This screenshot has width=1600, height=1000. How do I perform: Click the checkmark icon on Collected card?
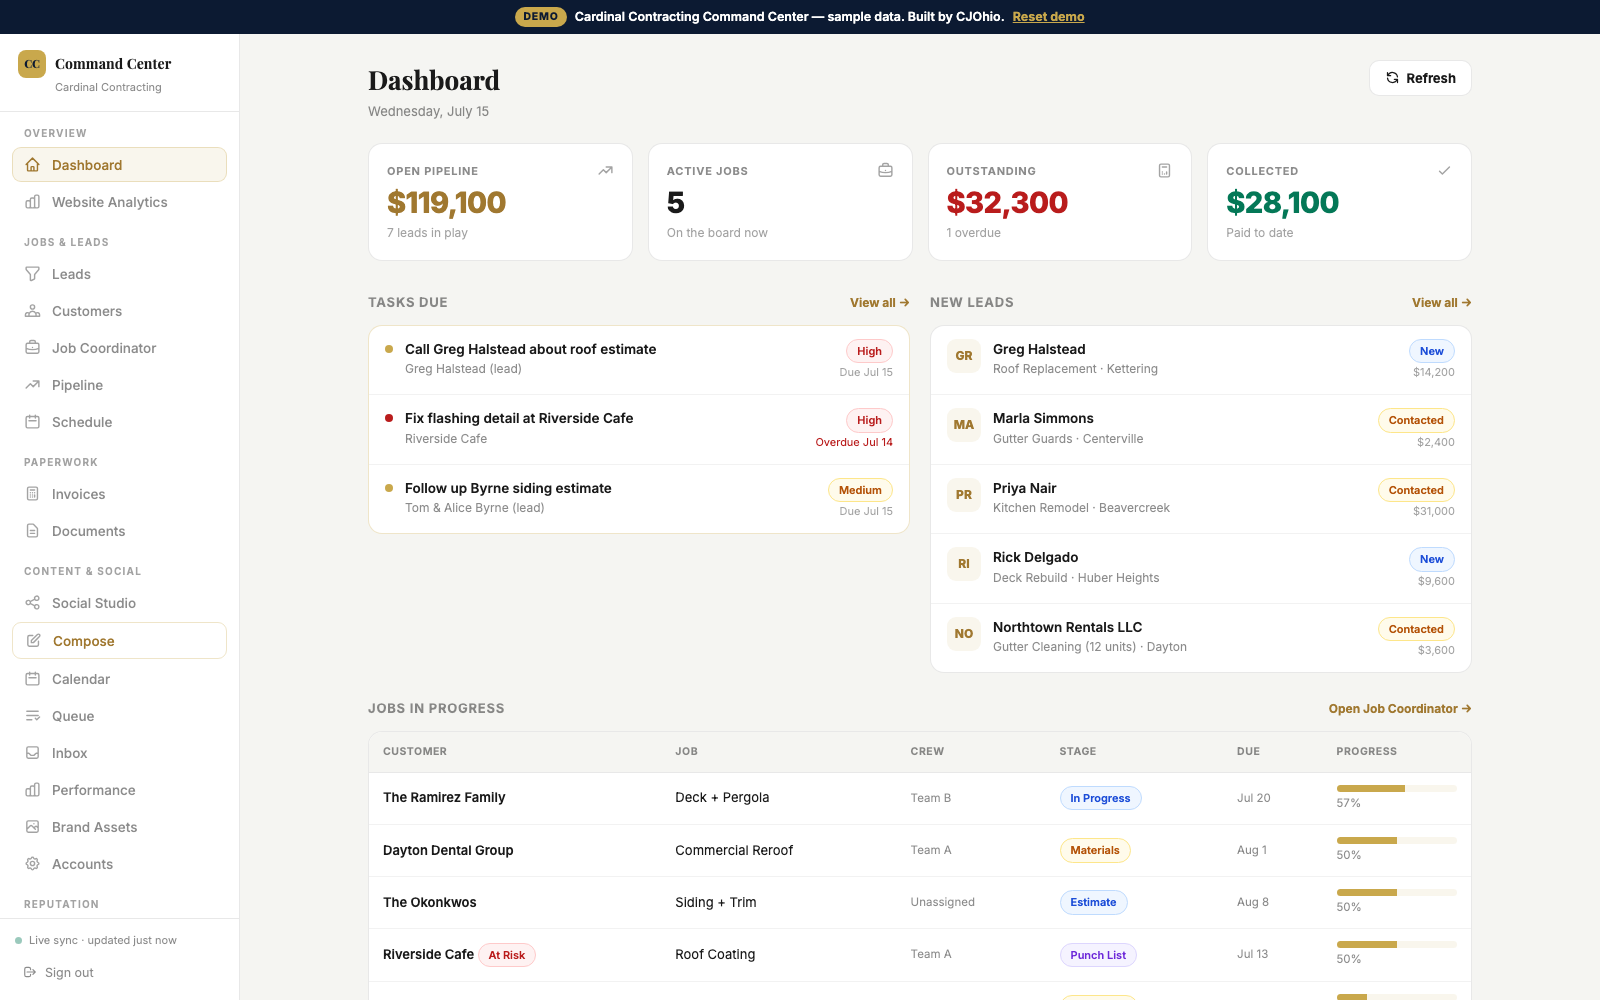tap(1444, 171)
